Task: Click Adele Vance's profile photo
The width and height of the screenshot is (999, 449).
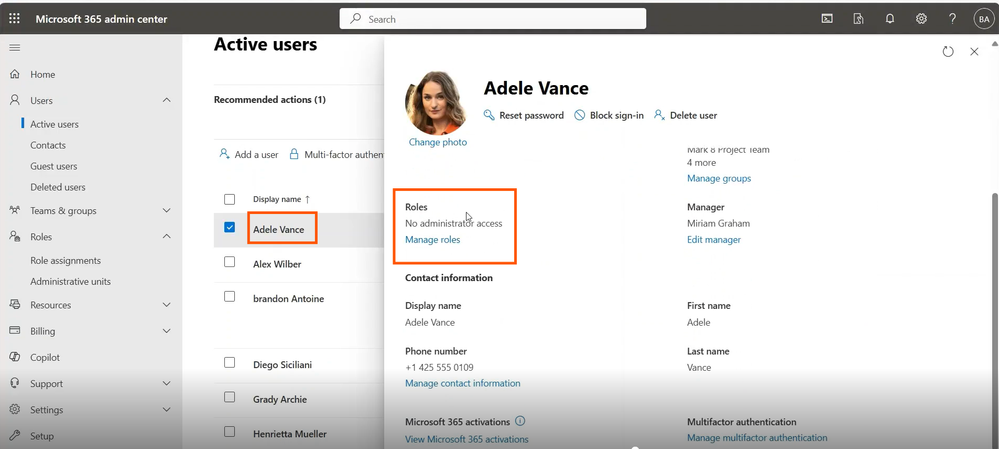Action: click(436, 103)
